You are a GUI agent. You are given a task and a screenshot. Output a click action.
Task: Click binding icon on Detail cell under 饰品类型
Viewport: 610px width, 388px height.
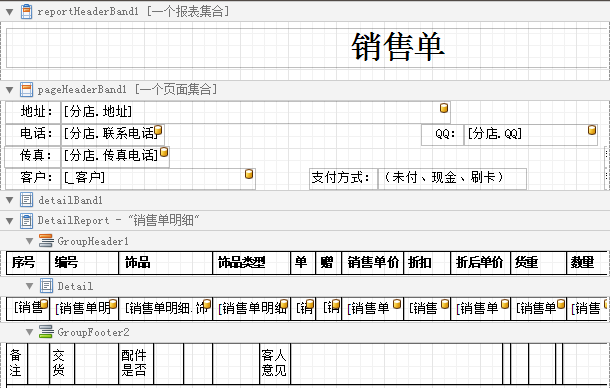point(284,304)
